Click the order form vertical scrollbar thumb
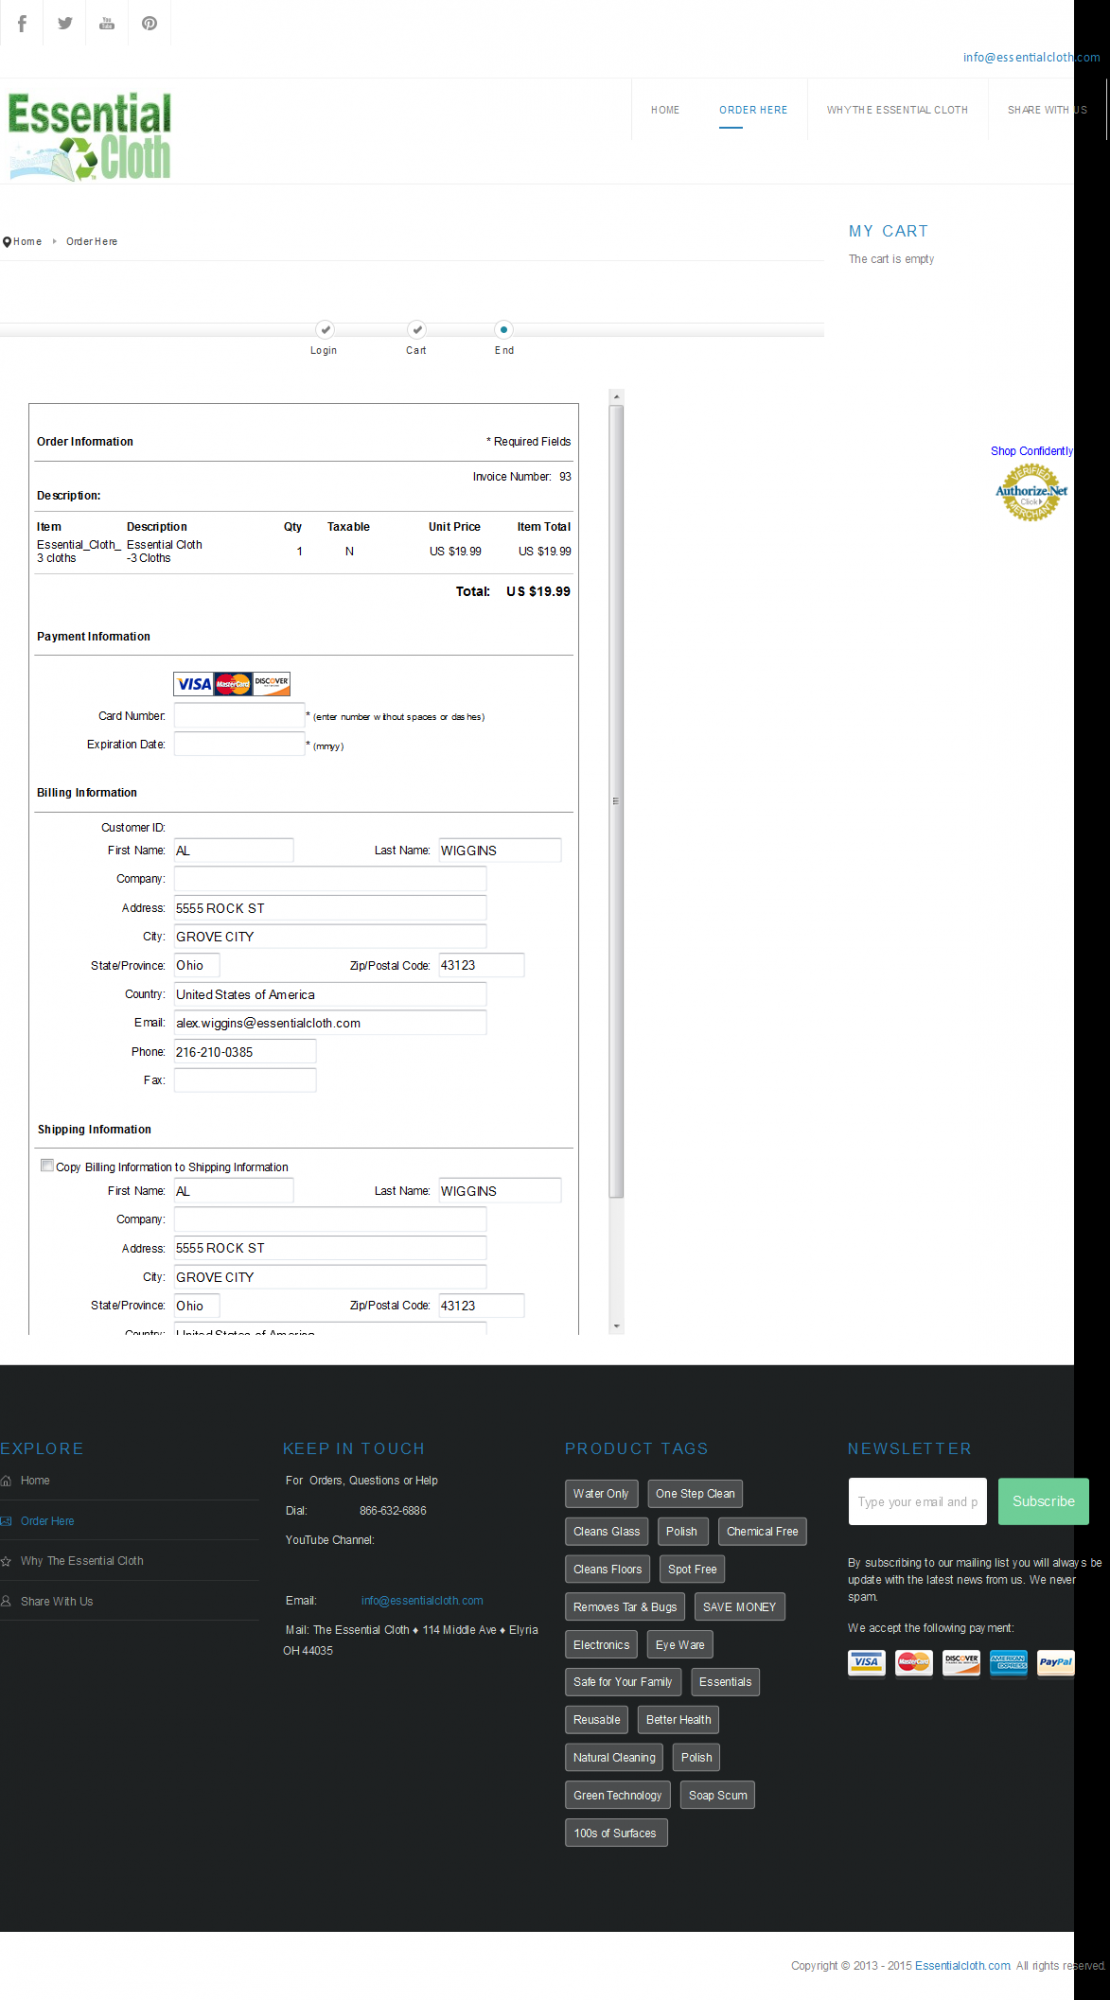This screenshot has width=1110, height=2000. (617, 801)
